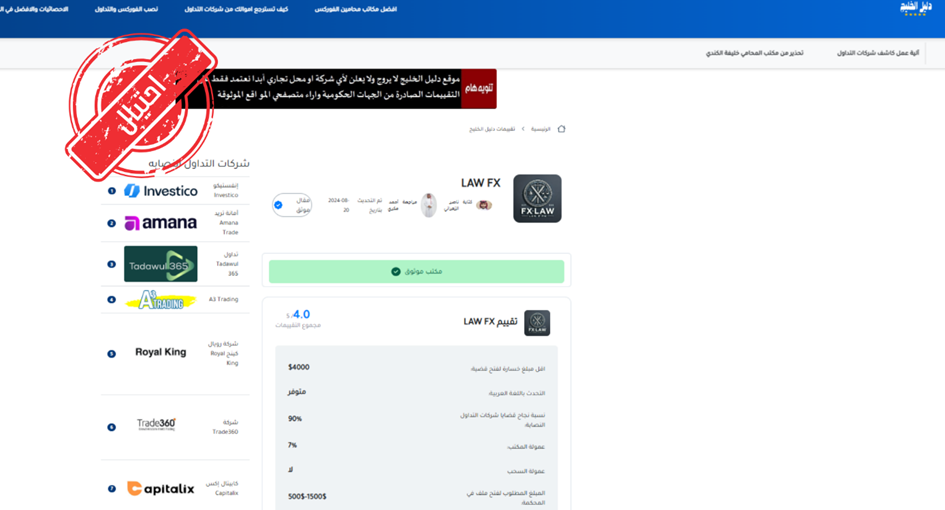The image size is (945, 510).
Task: Go to الرئيسية breadcrumb link
Action: coord(541,129)
